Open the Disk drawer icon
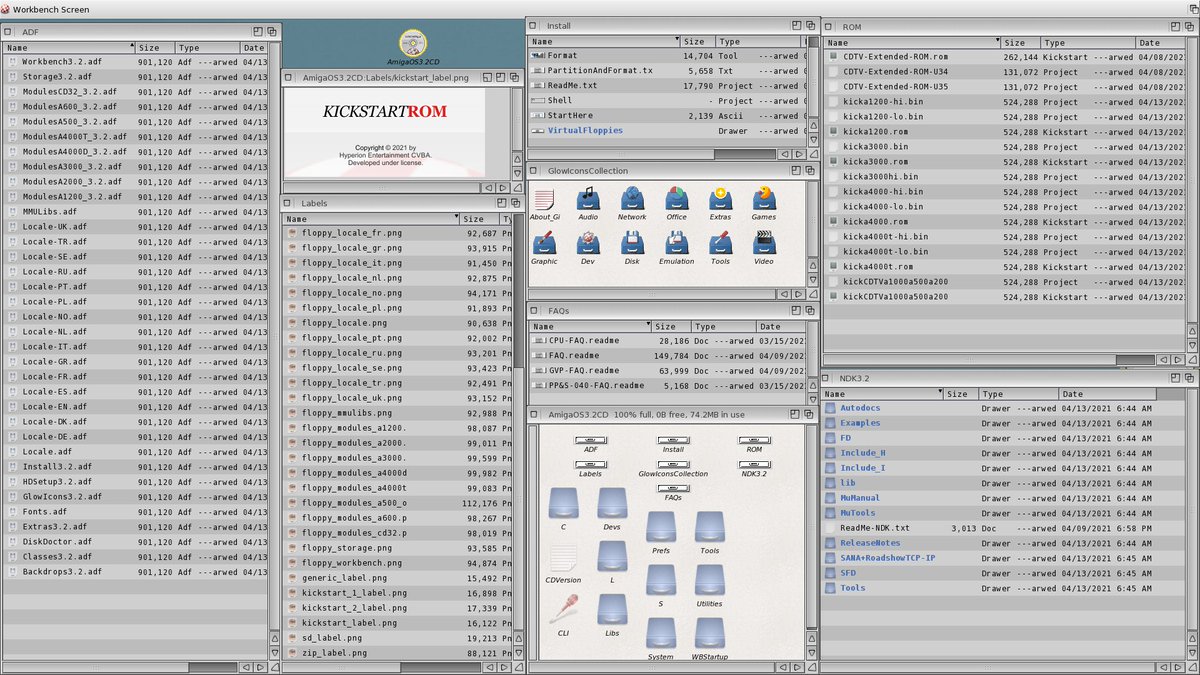1200x675 pixels. (x=632, y=243)
